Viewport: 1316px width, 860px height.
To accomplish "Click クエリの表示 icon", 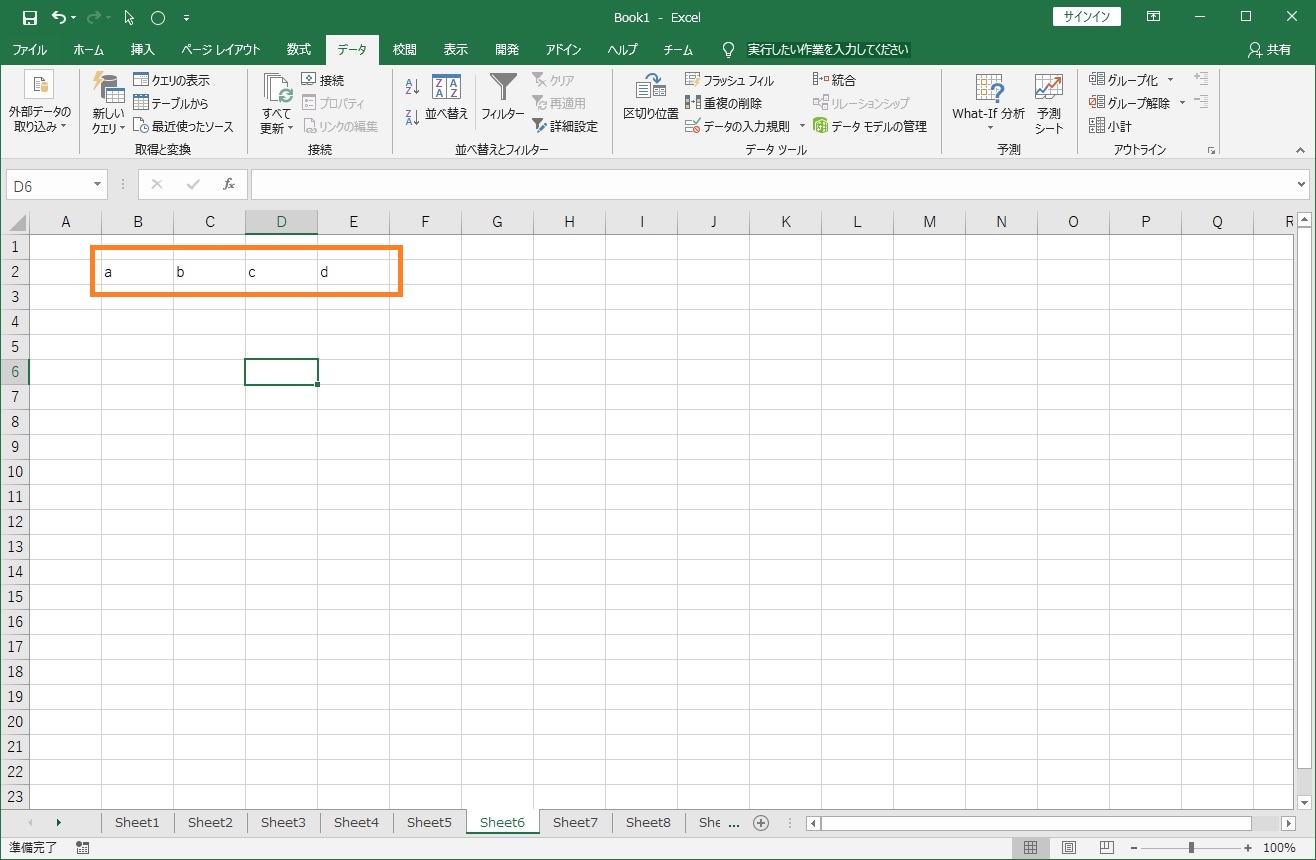I will 141,80.
